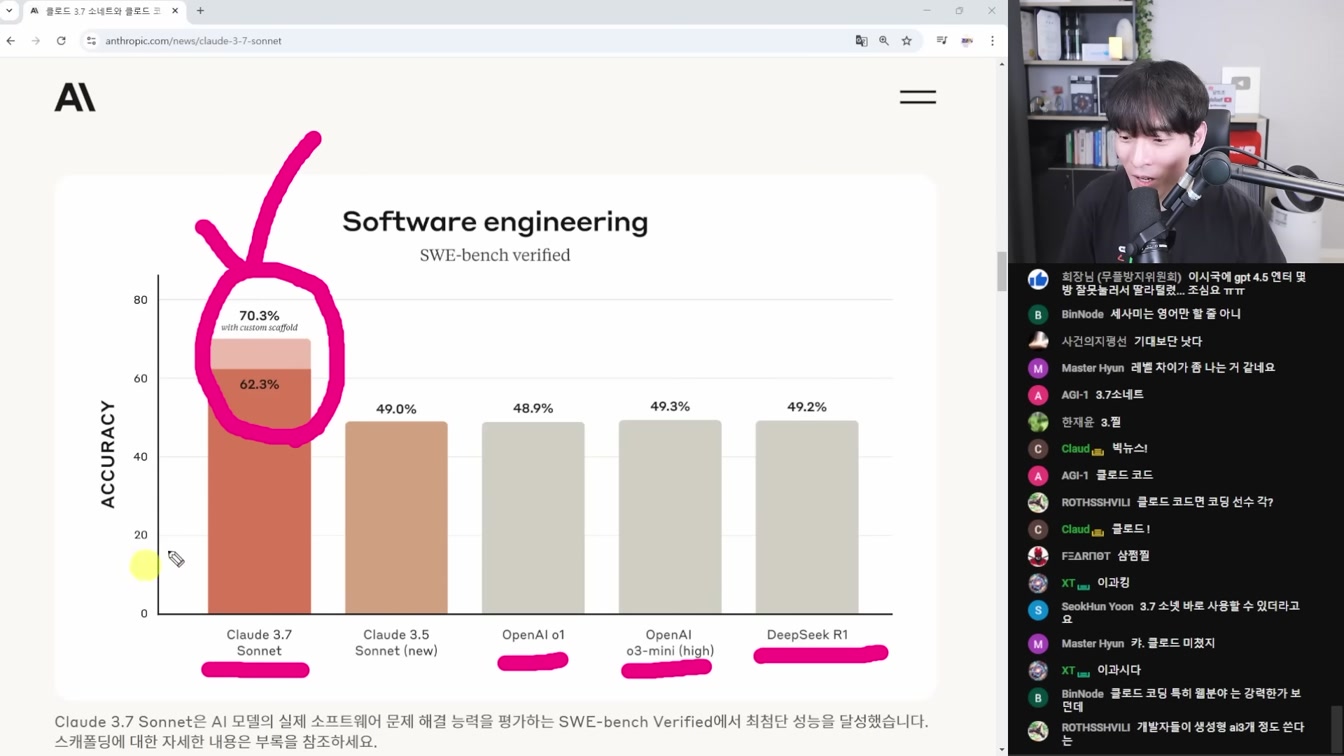The height and width of the screenshot is (756, 1344).
Task: Click the 48.9% bar label
Action: point(533,408)
